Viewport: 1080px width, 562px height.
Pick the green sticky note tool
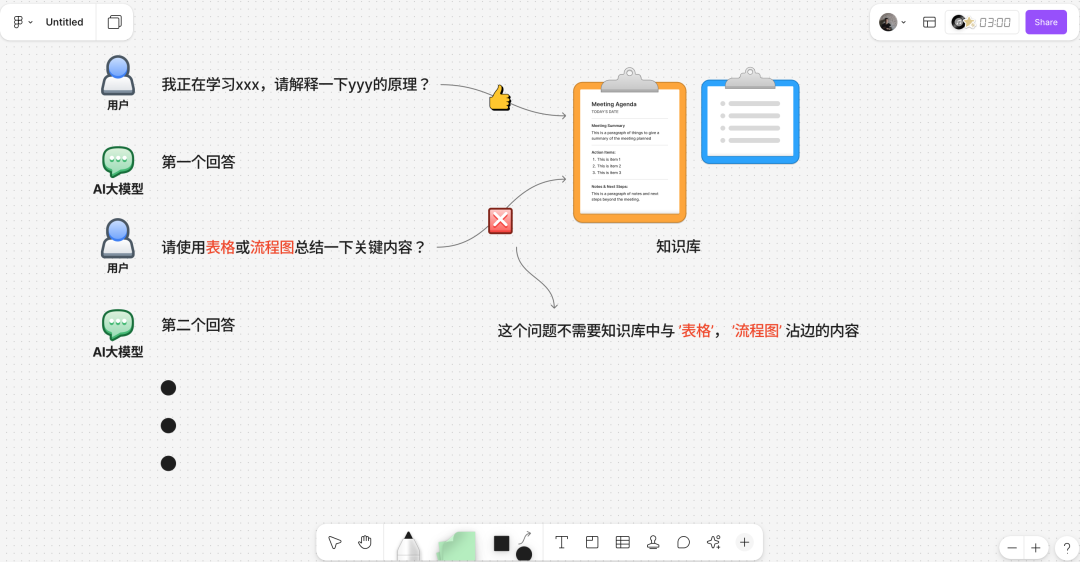457,546
